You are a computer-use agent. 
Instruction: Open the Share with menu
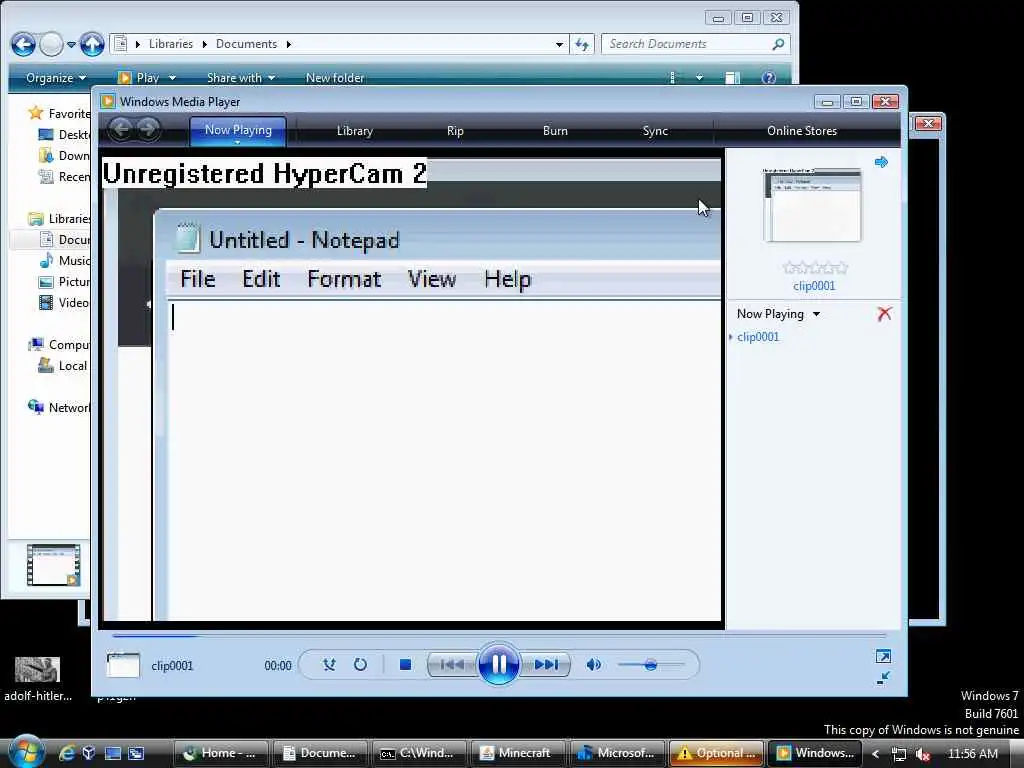click(240, 78)
